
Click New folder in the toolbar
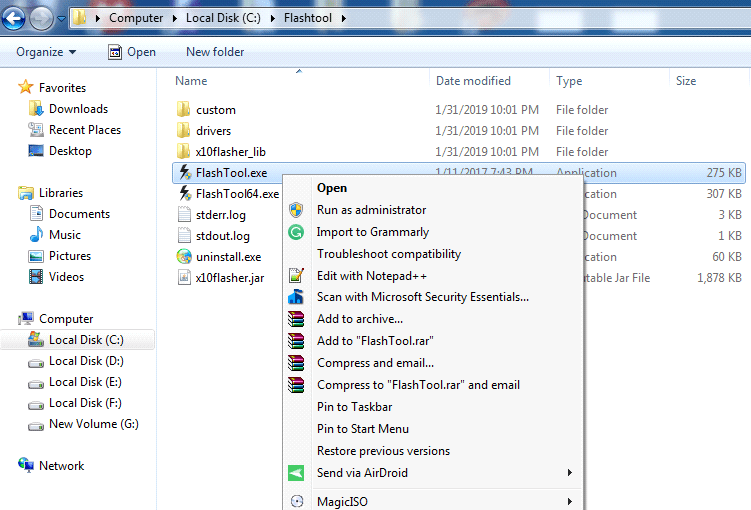point(215,52)
